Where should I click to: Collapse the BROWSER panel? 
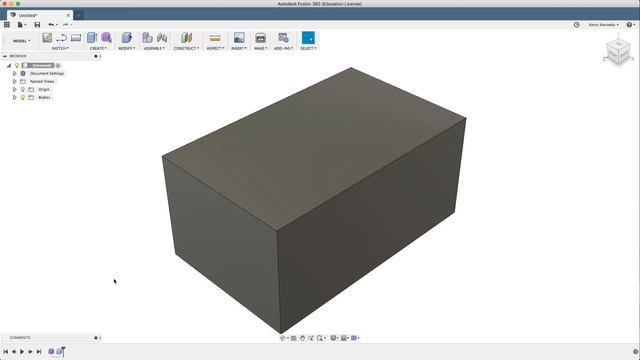click(5, 56)
